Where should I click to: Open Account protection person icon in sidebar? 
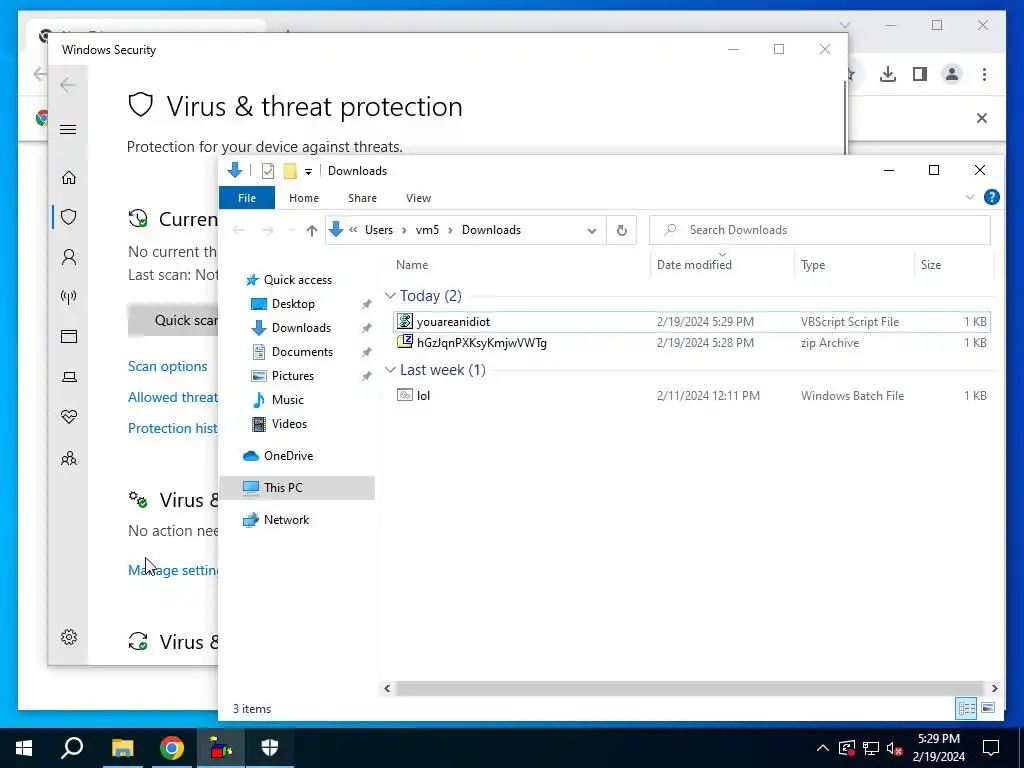[69, 257]
